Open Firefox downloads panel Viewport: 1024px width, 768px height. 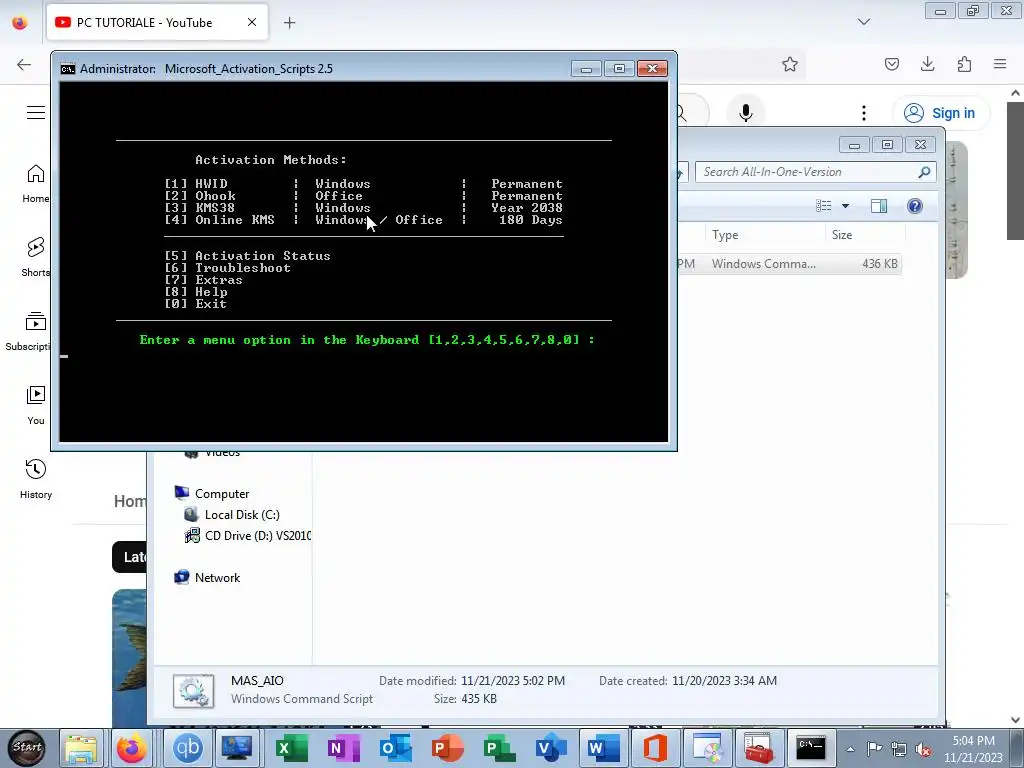pos(927,64)
